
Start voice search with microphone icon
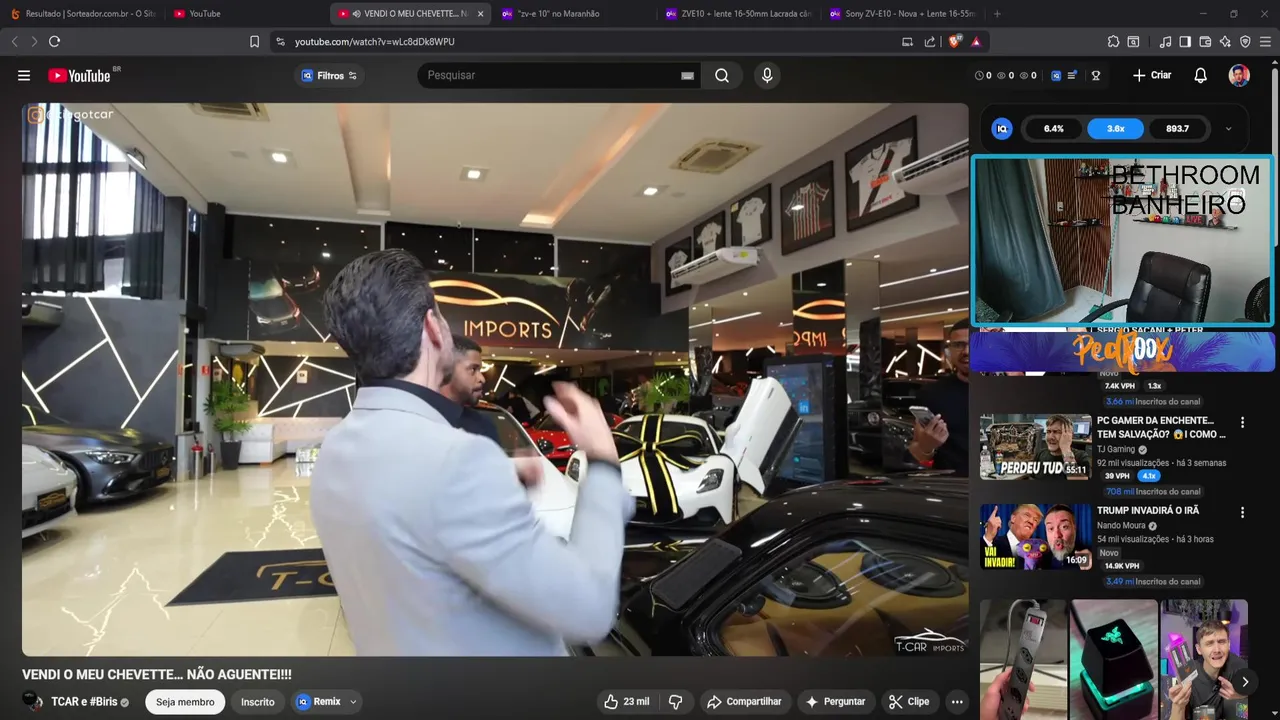(x=767, y=75)
